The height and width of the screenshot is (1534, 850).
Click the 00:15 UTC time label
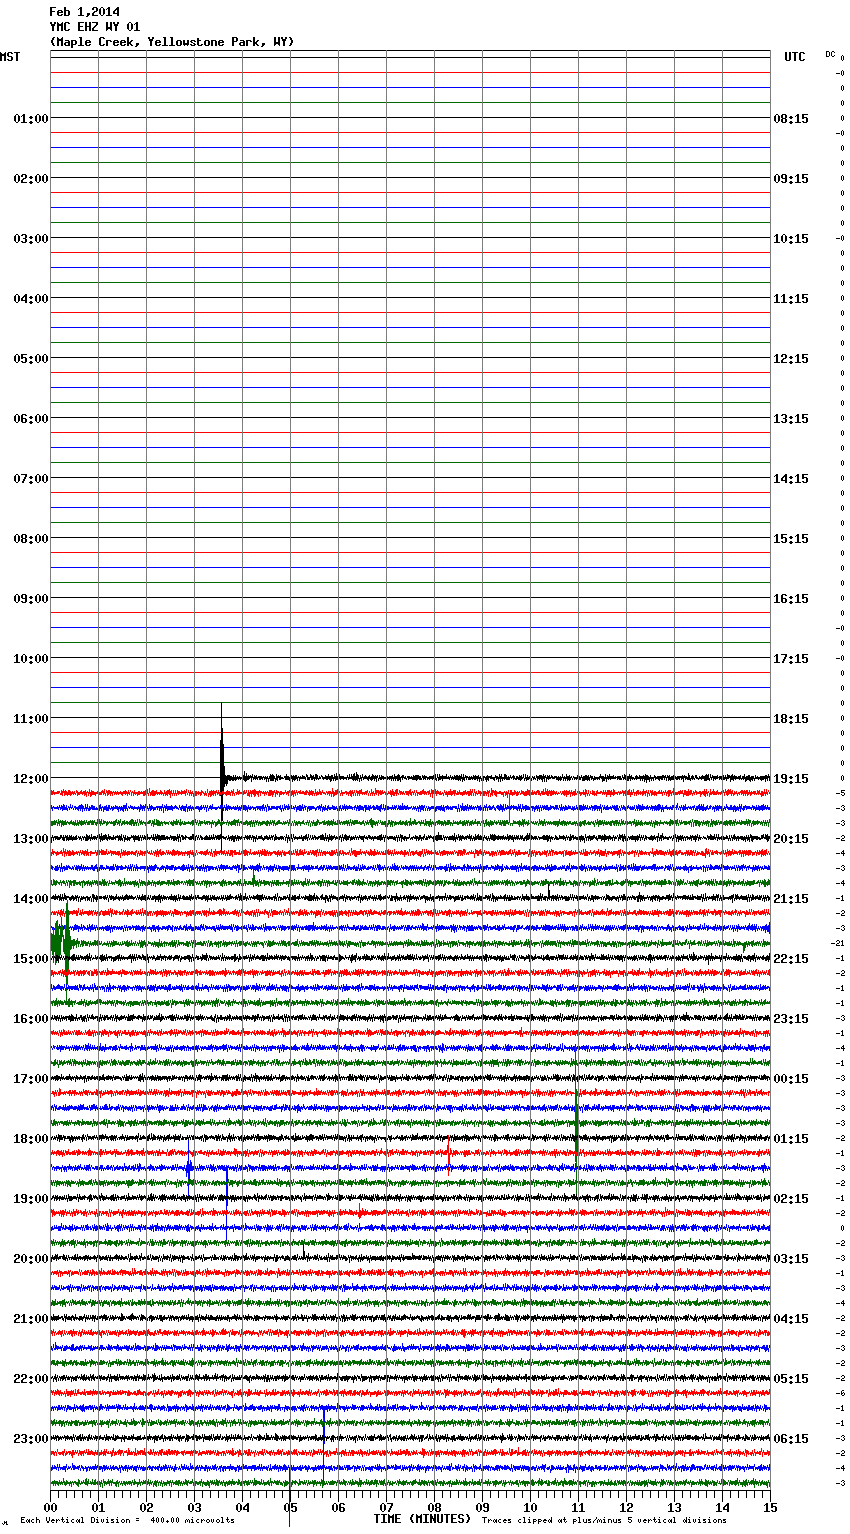[791, 1079]
